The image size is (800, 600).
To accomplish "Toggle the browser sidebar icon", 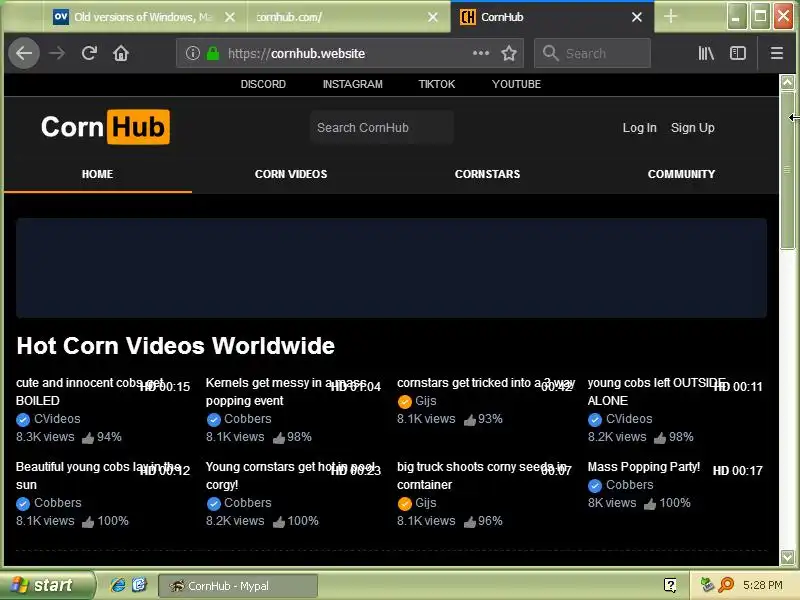I will [738, 53].
